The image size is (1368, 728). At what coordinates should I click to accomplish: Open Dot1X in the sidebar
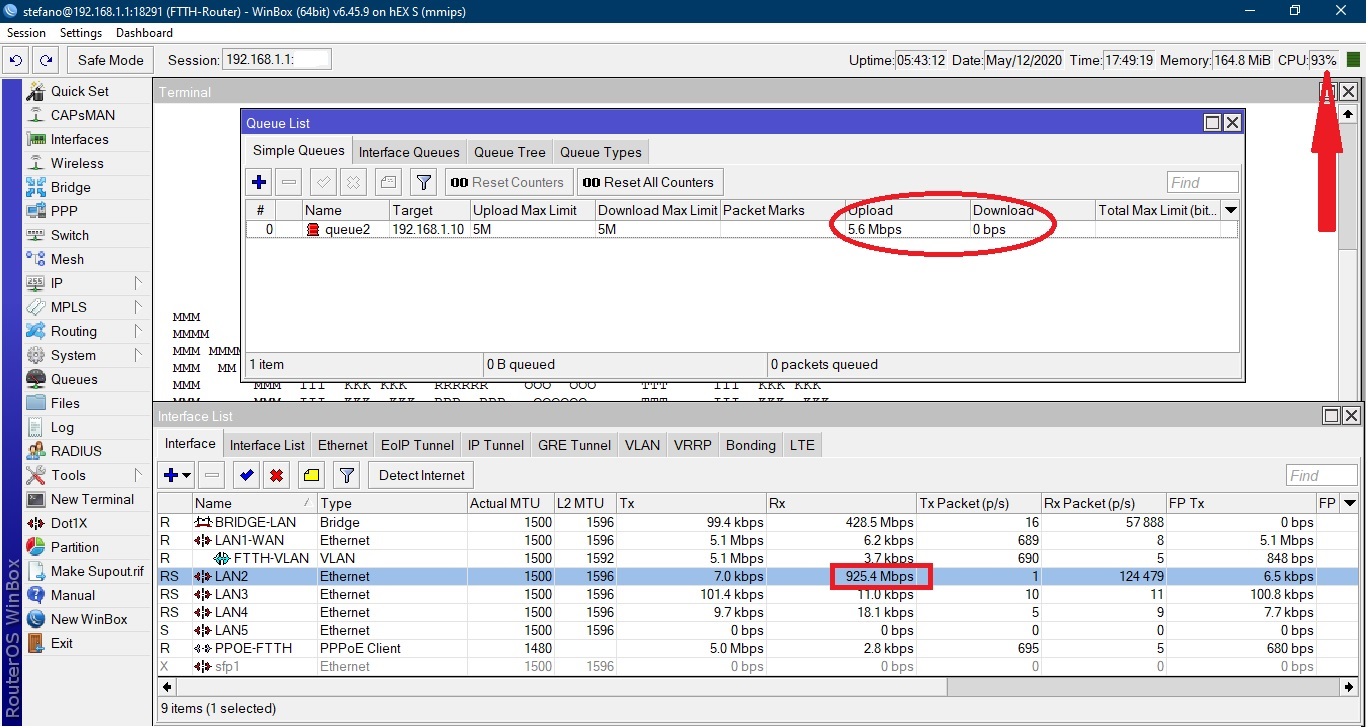coord(70,523)
